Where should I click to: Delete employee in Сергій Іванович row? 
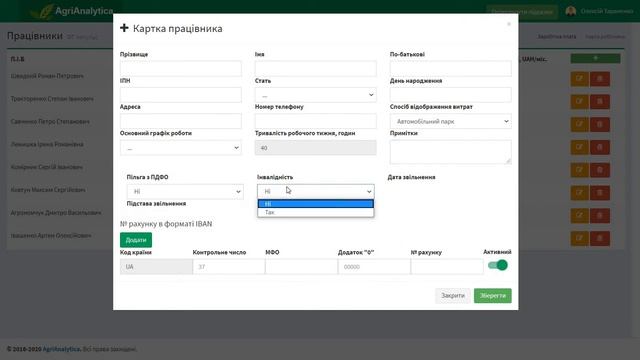[x=600, y=170]
